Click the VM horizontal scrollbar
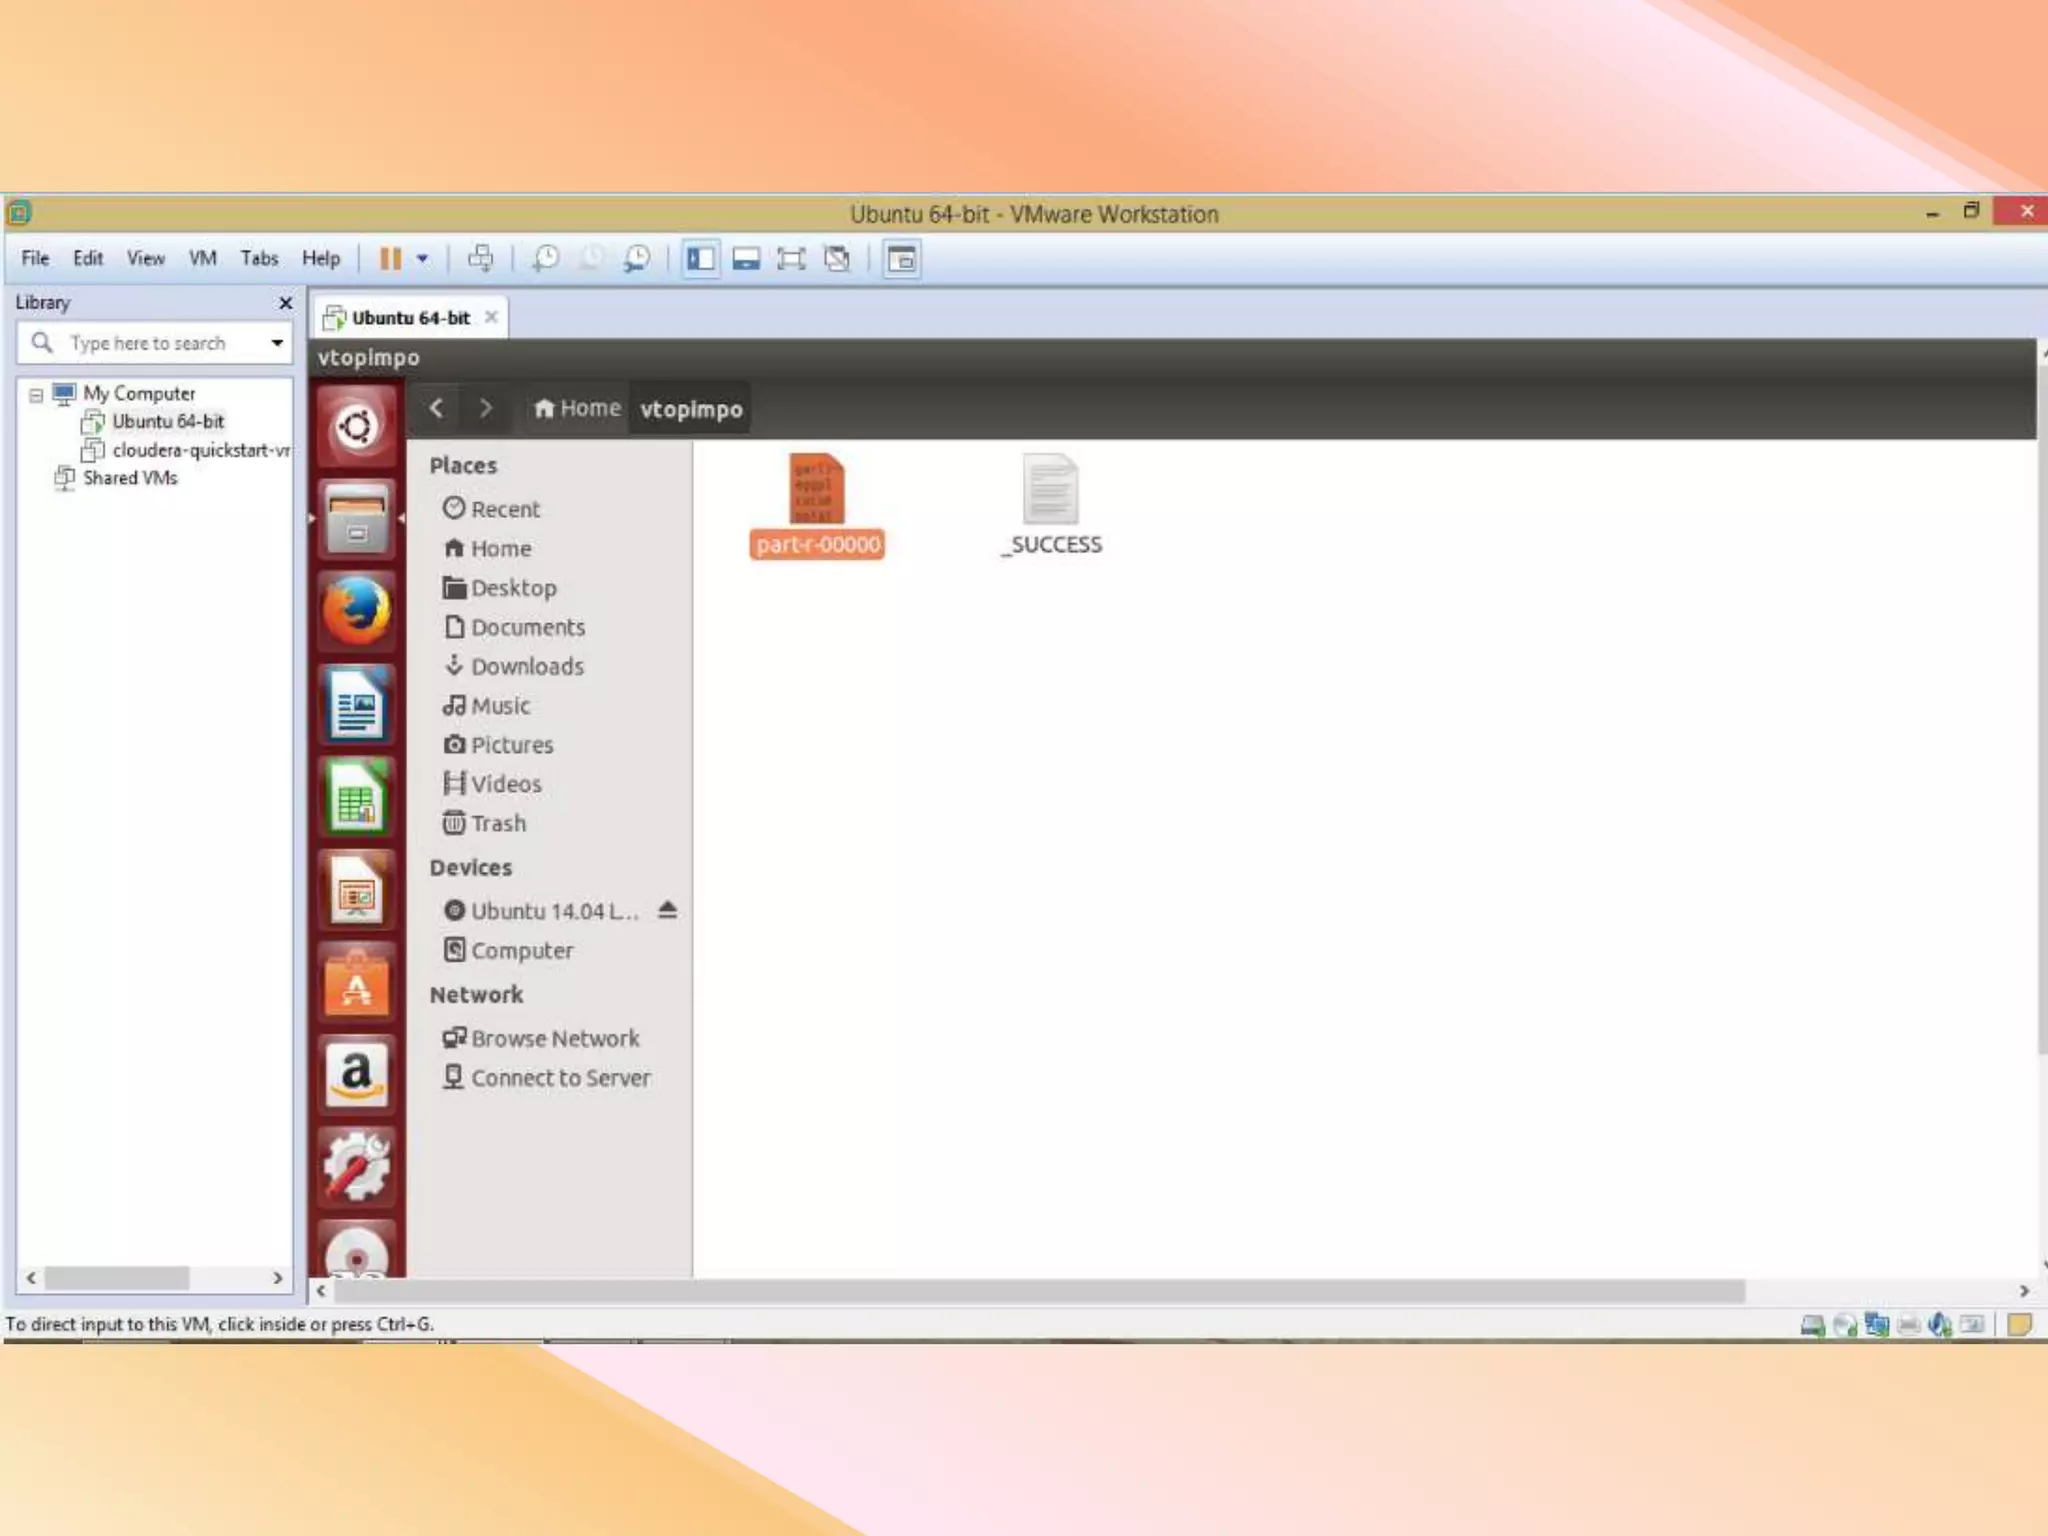Viewport: 2048px width, 1536px height. pos(1040,1291)
